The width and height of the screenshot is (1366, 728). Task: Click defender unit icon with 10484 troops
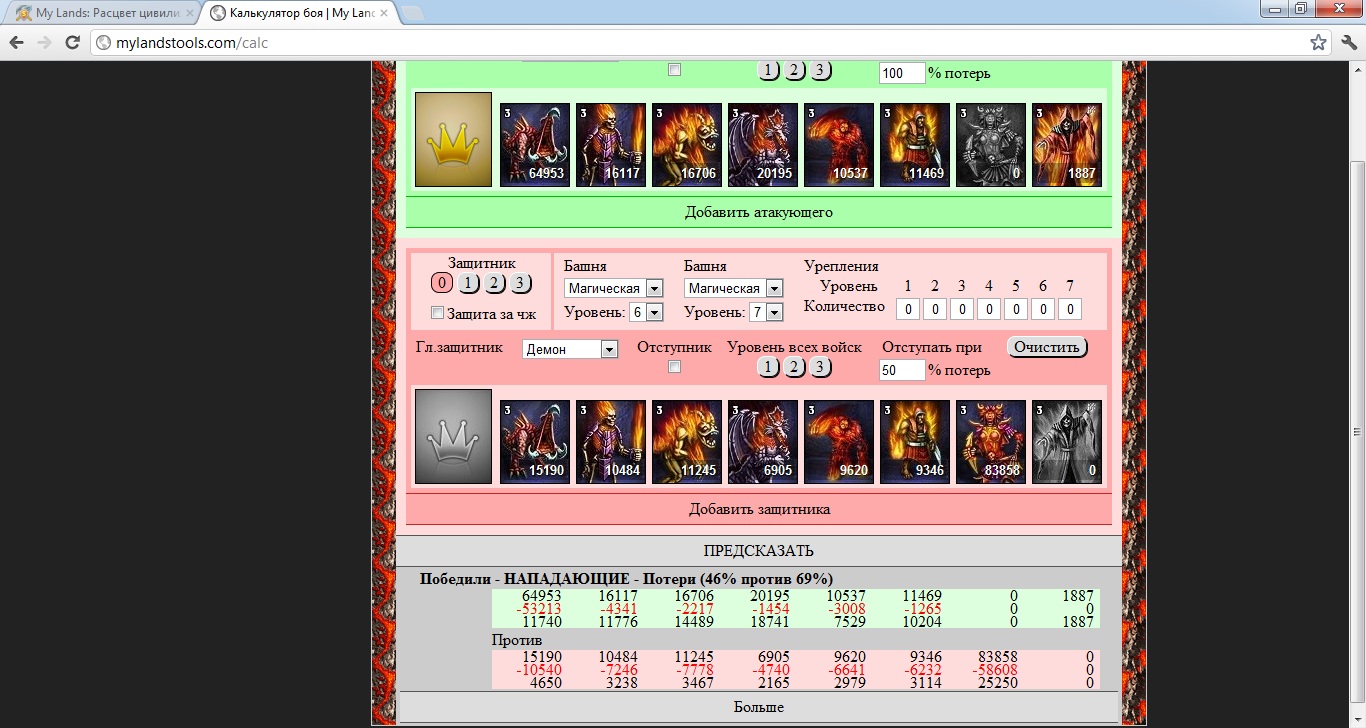[x=611, y=442]
